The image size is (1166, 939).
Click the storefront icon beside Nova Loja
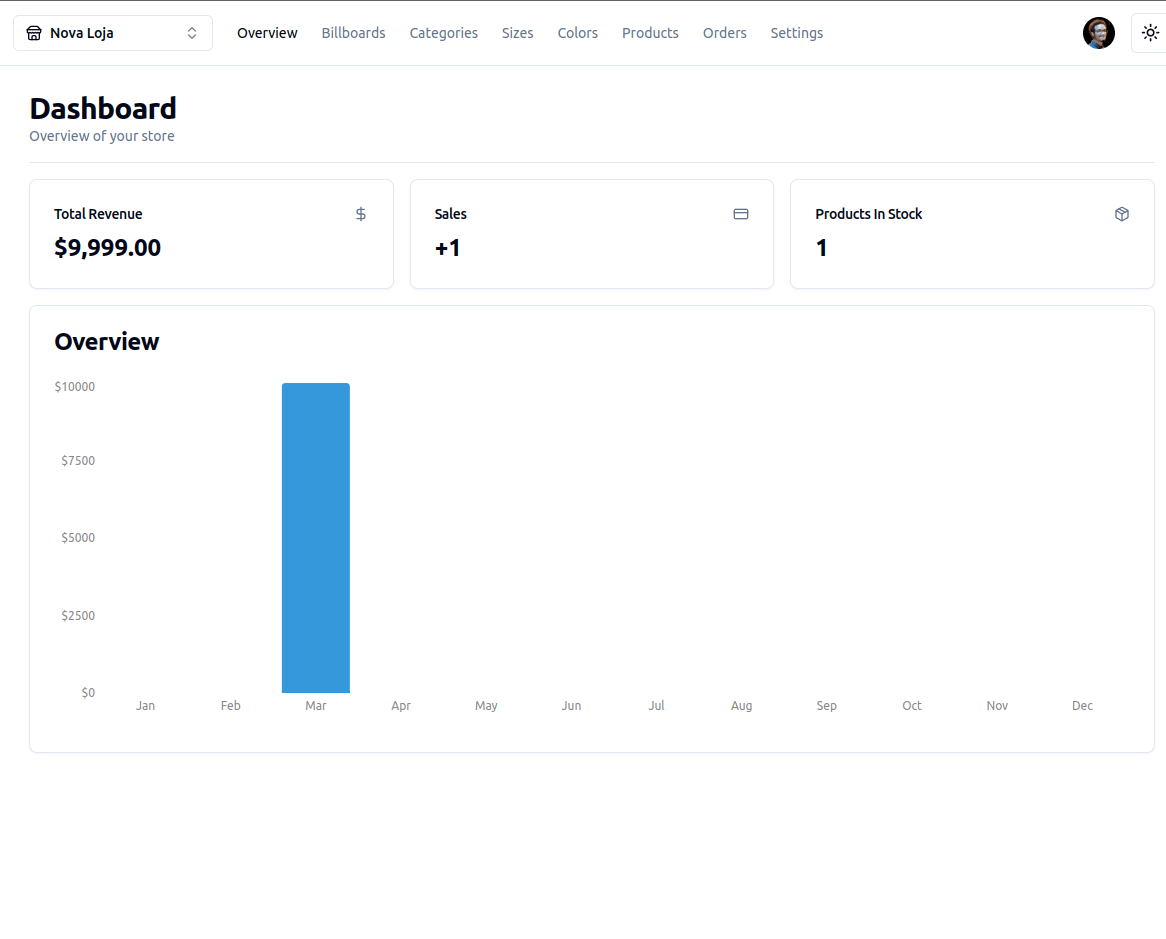(x=34, y=33)
